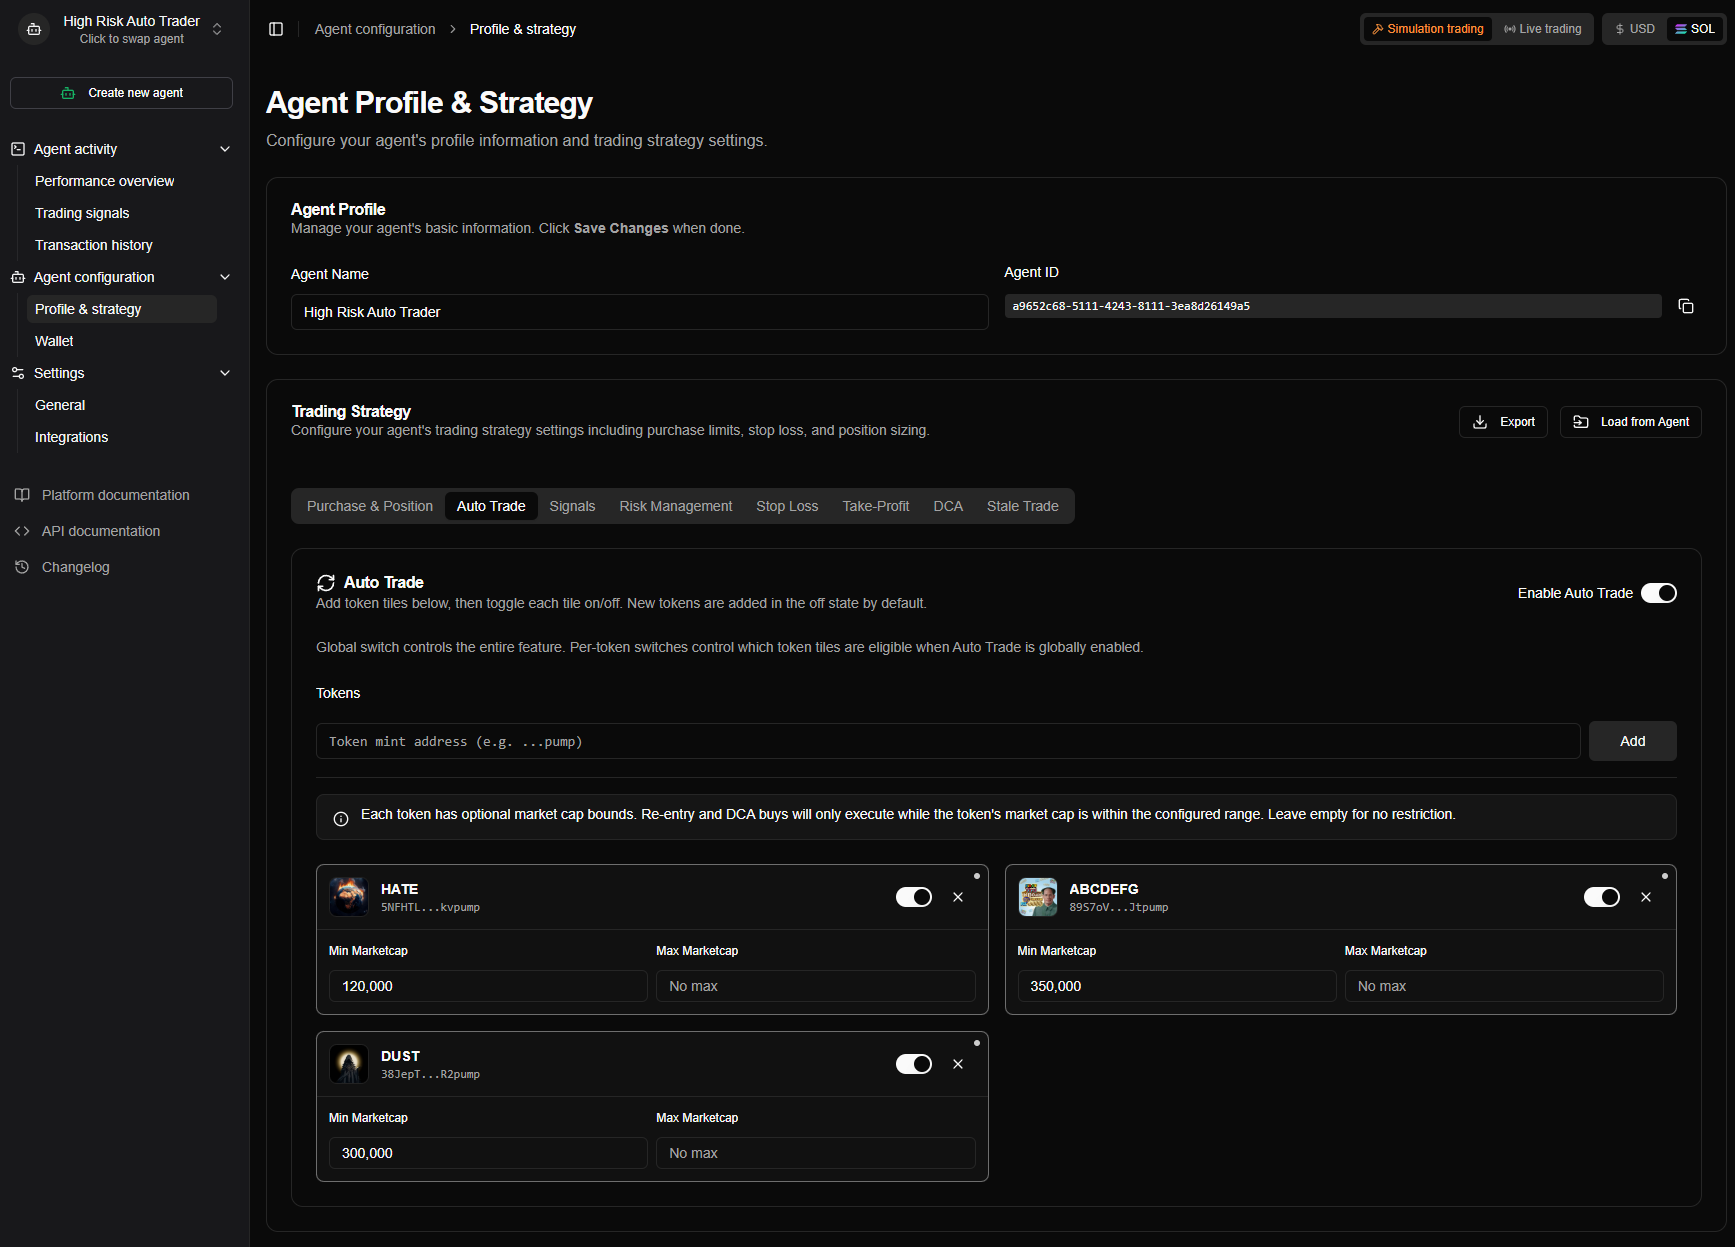
Task: Collapse the Agent activity section
Action: 225,148
